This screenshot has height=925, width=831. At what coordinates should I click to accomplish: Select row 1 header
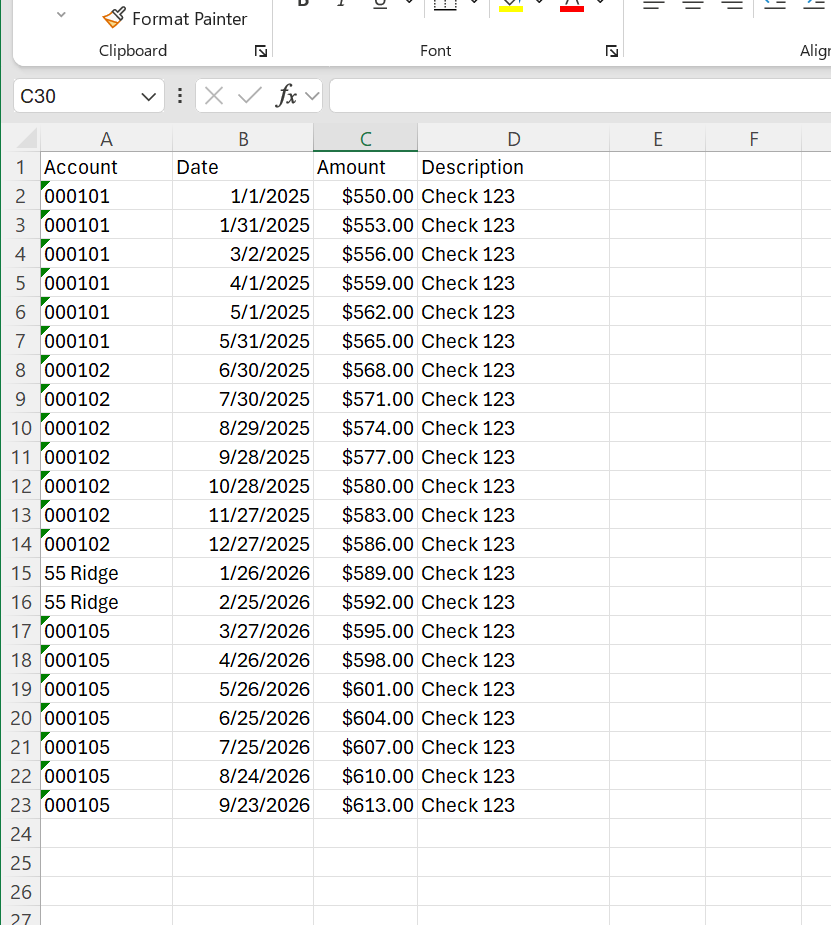tap(21, 167)
